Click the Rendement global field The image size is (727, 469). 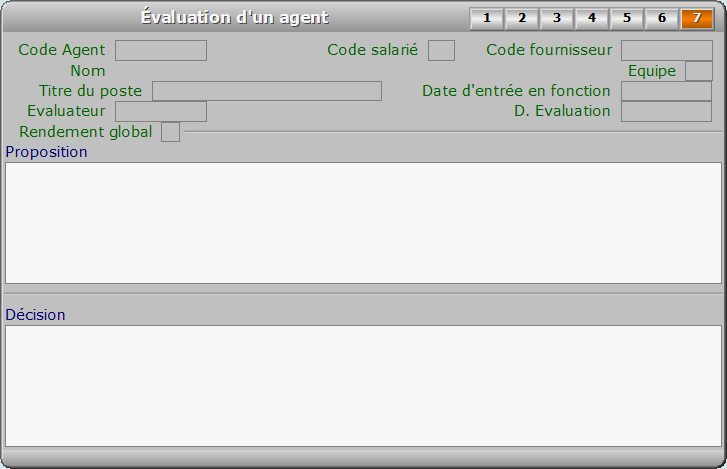[170, 132]
